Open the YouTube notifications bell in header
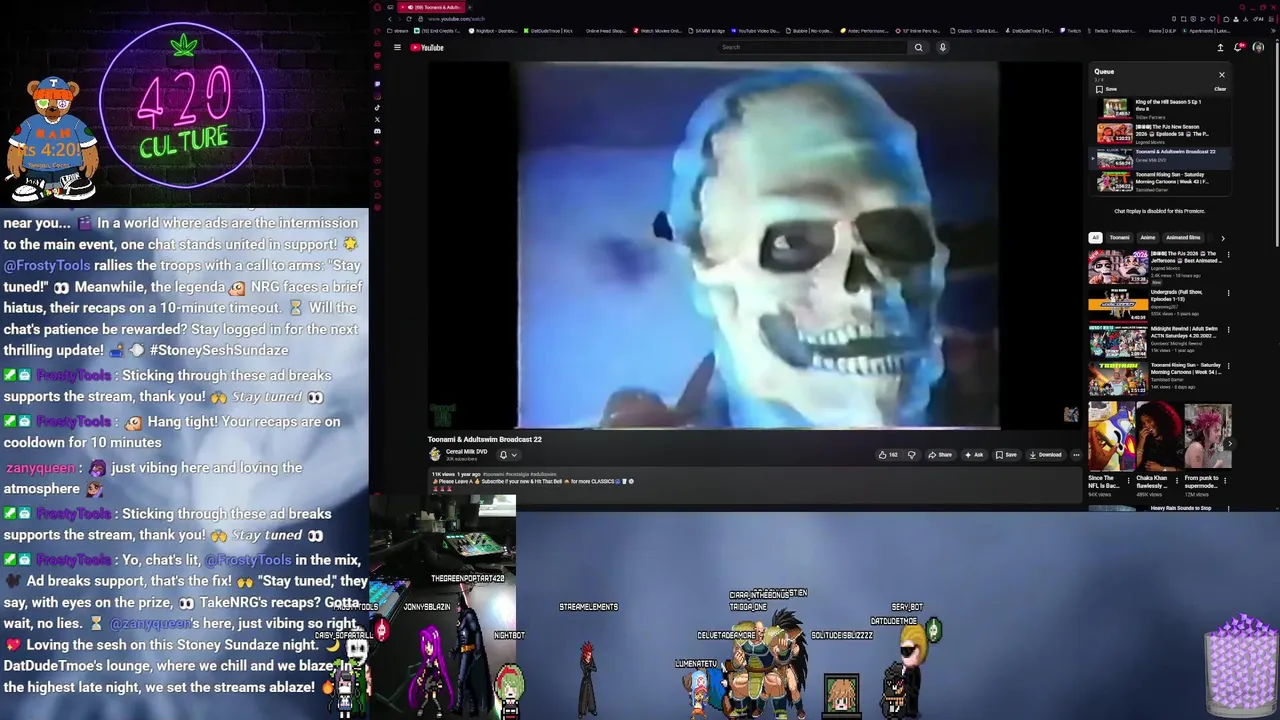The width and height of the screenshot is (1280, 720). (1239, 47)
